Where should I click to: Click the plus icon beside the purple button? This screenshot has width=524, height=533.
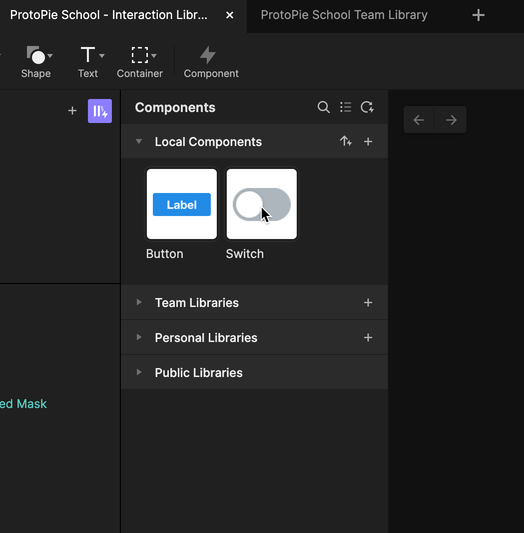click(x=72, y=111)
